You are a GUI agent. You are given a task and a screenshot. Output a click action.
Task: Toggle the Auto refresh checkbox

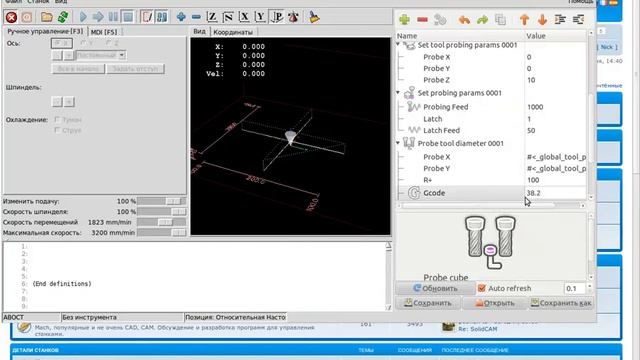[x=482, y=288]
